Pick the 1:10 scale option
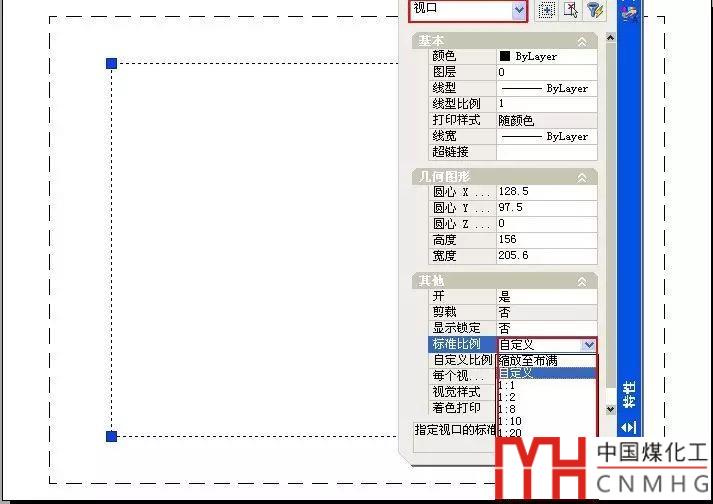 pos(546,421)
